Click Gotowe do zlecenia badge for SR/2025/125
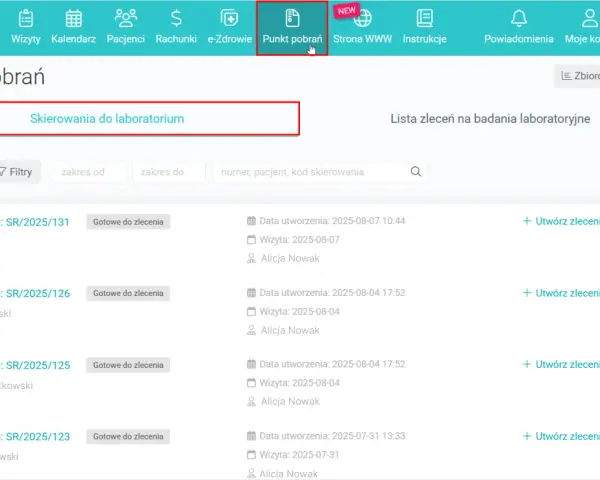 [128, 365]
